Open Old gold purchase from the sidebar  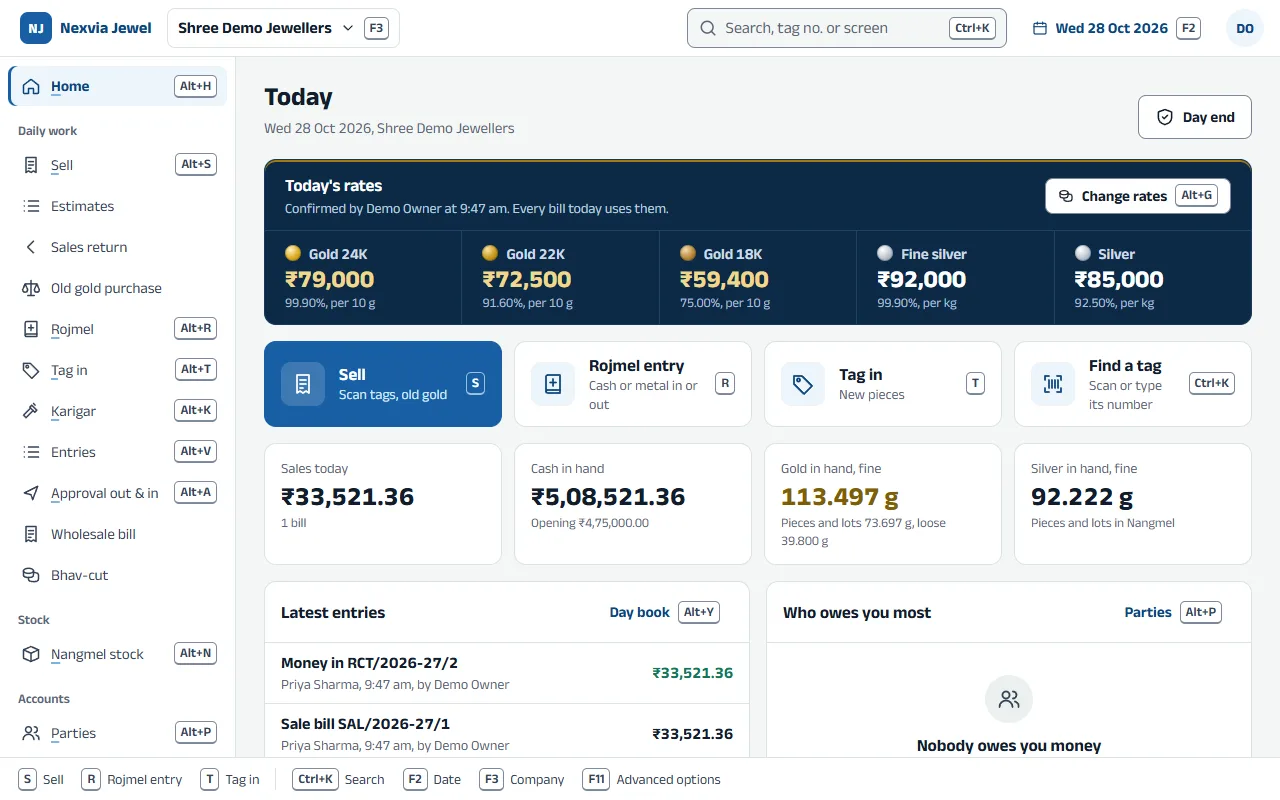pyautogui.click(x=118, y=288)
